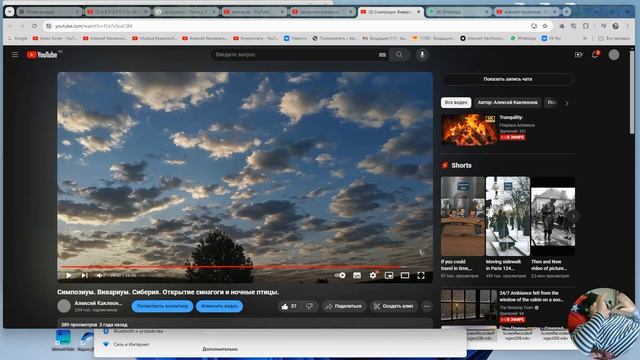Mute the video volume
Screen dimensions: 640x360
pos(100,276)
